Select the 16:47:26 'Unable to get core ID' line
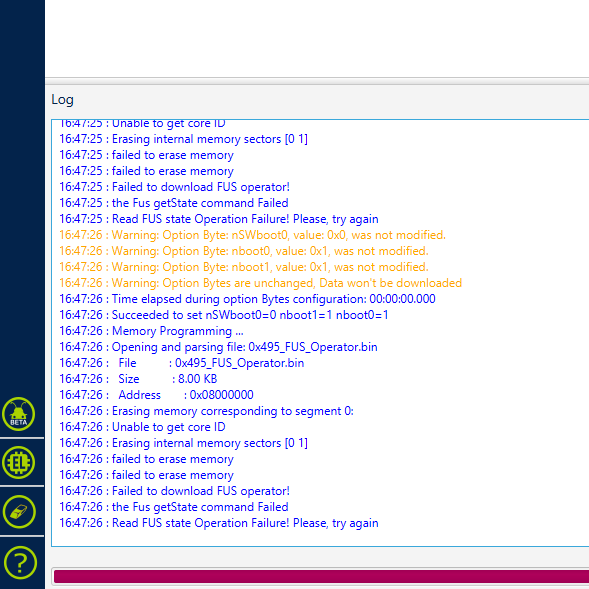Image resolution: width=589 pixels, height=589 pixels. [x=142, y=427]
